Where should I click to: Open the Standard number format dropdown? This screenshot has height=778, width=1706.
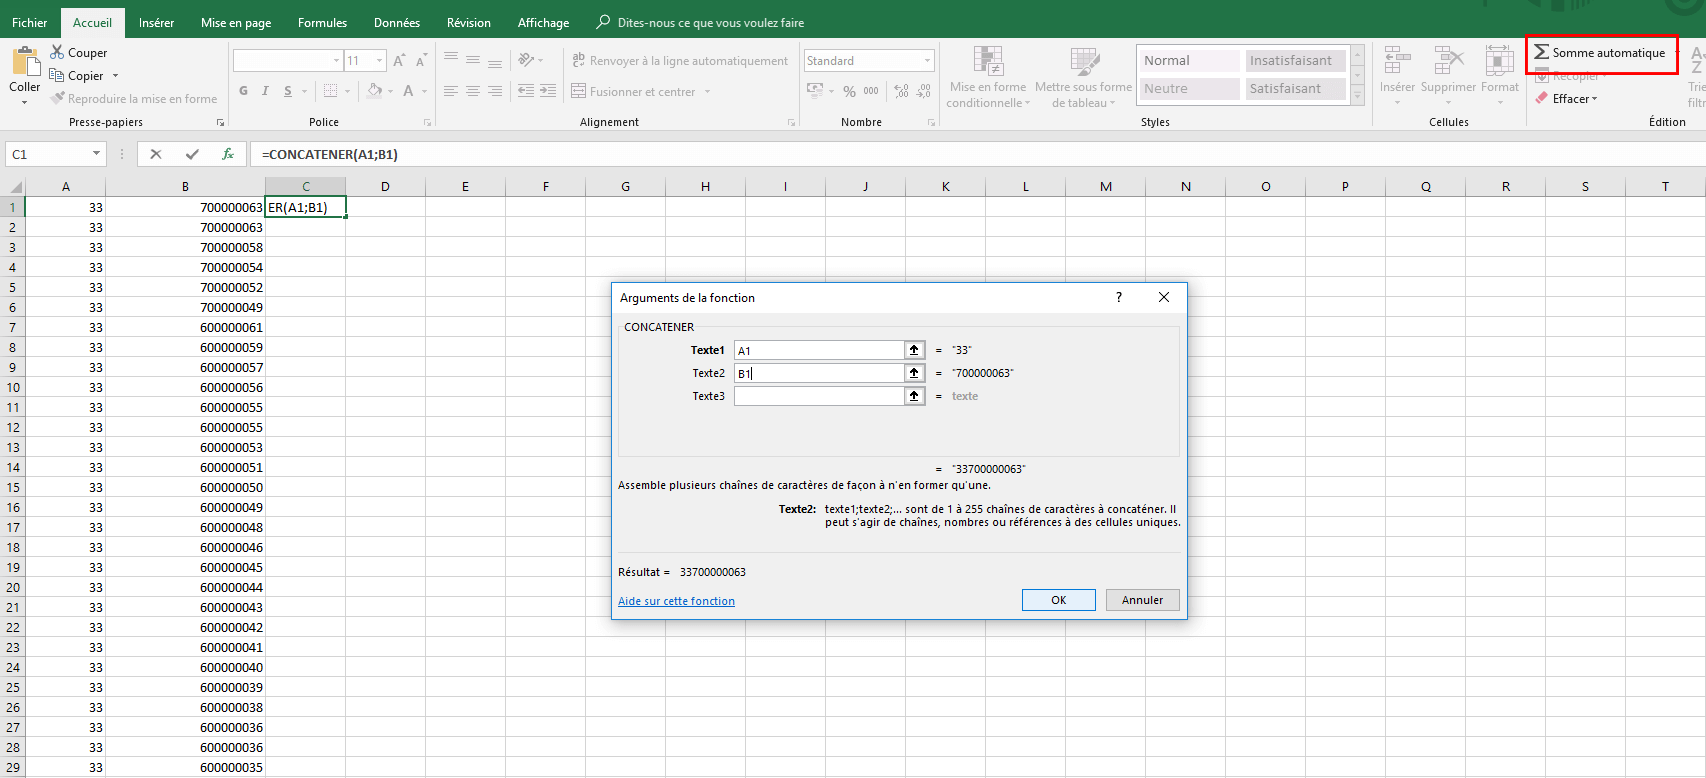tap(927, 61)
